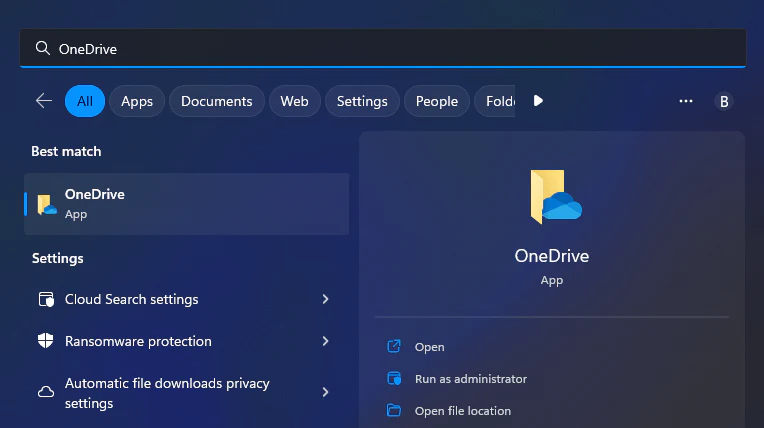The height and width of the screenshot is (428, 764).
Task: Switch to the Apps filter tab
Action: [137, 101]
